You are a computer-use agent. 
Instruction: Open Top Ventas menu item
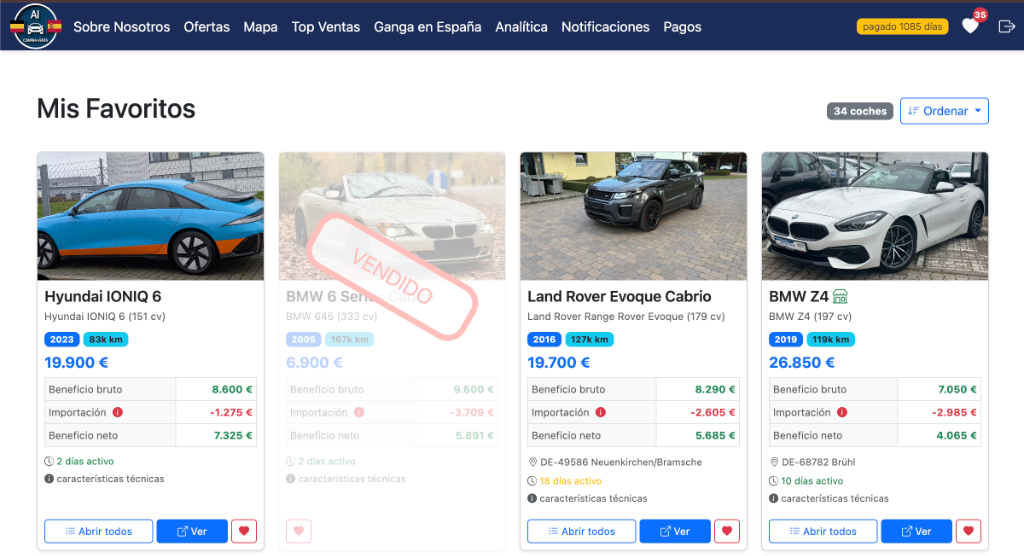pyautogui.click(x=325, y=27)
